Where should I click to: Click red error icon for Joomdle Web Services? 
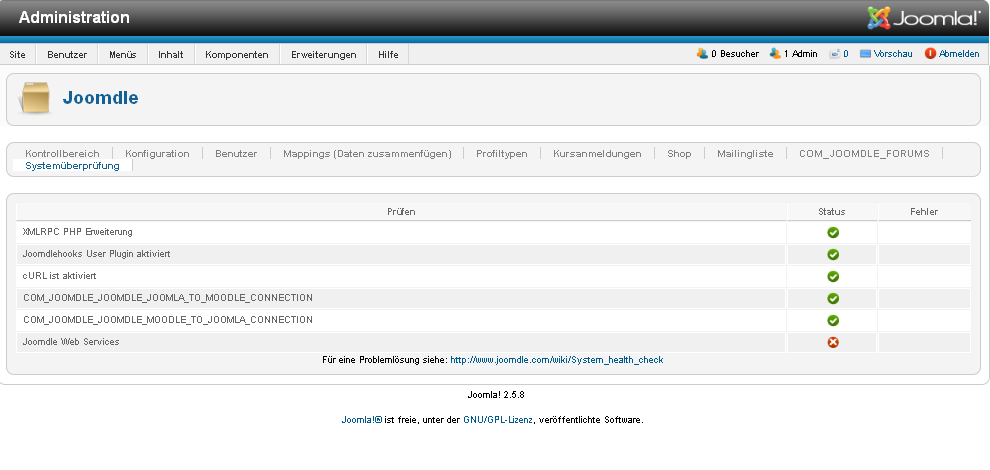(x=832, y=342)
